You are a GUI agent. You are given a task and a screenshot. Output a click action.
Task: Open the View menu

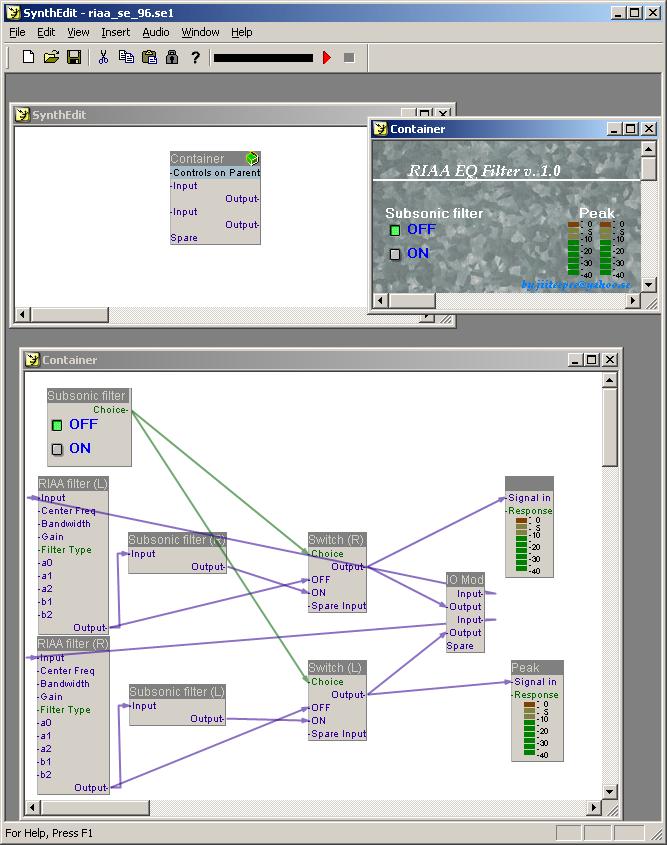(x=78, y=32)
